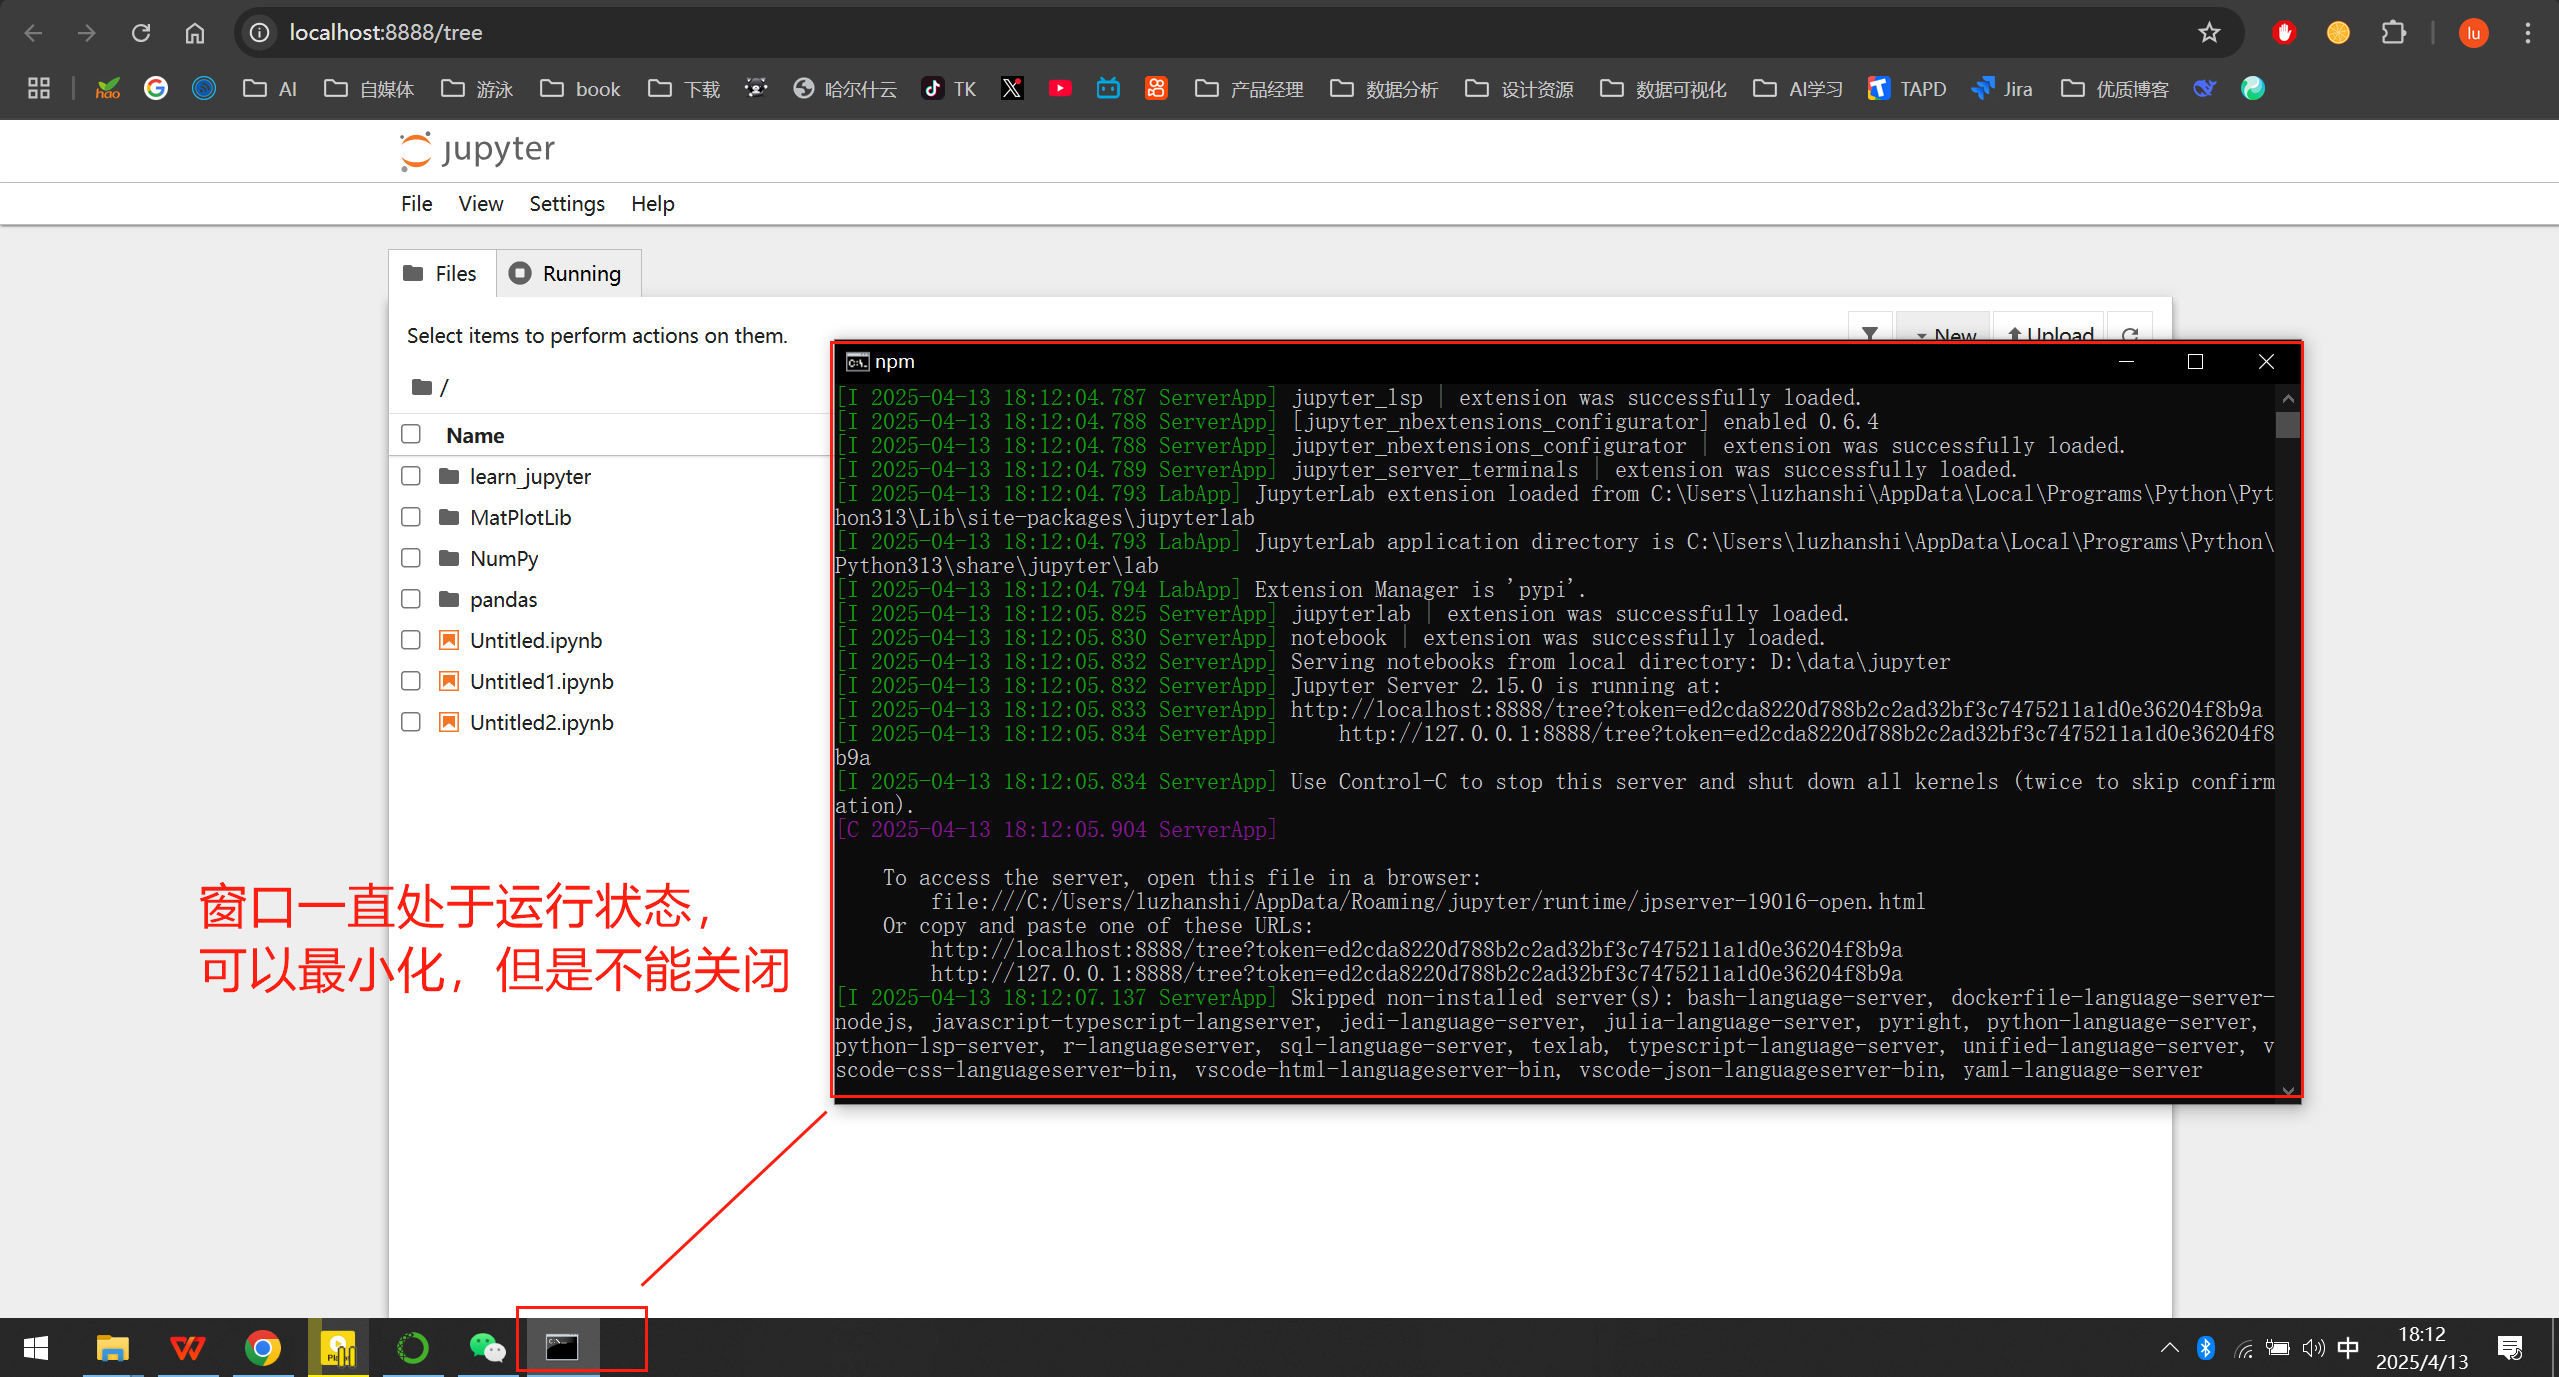Reload the page with the browser refresh icon

pos(141,33)
